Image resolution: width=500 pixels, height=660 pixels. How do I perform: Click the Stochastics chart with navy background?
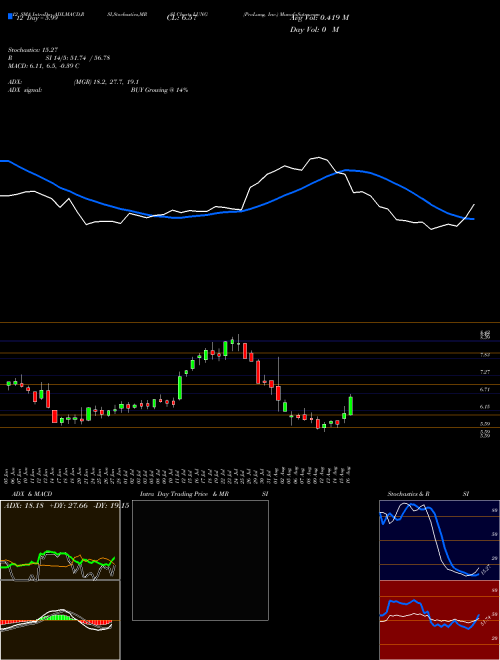tap(439, 540)
